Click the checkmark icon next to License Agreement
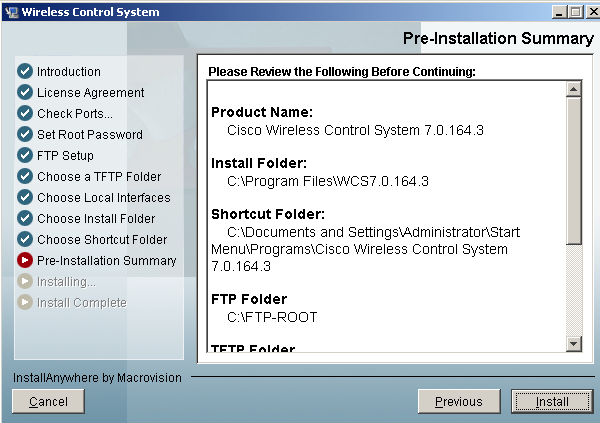The image size is (600, 423). [25, 93]
